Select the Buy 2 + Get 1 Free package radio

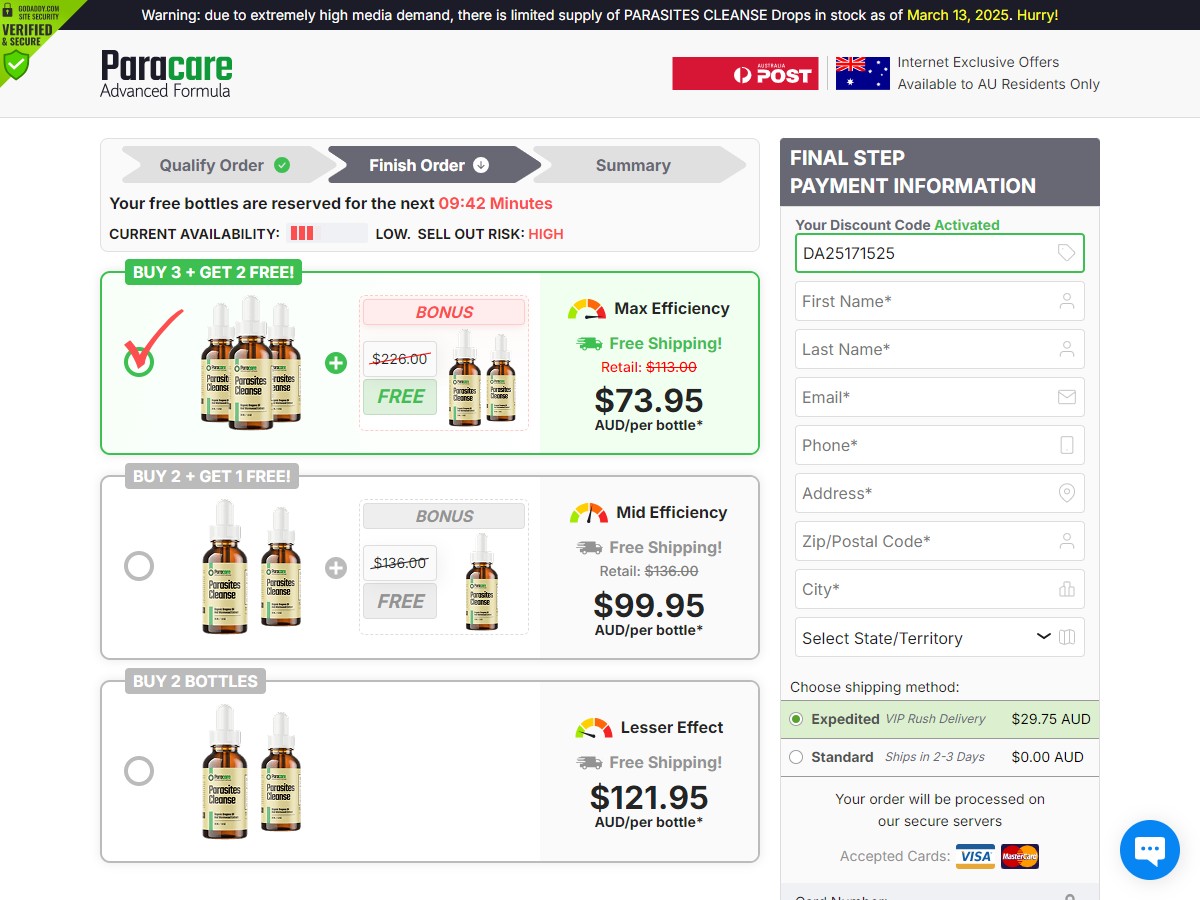tap(139, 566)
